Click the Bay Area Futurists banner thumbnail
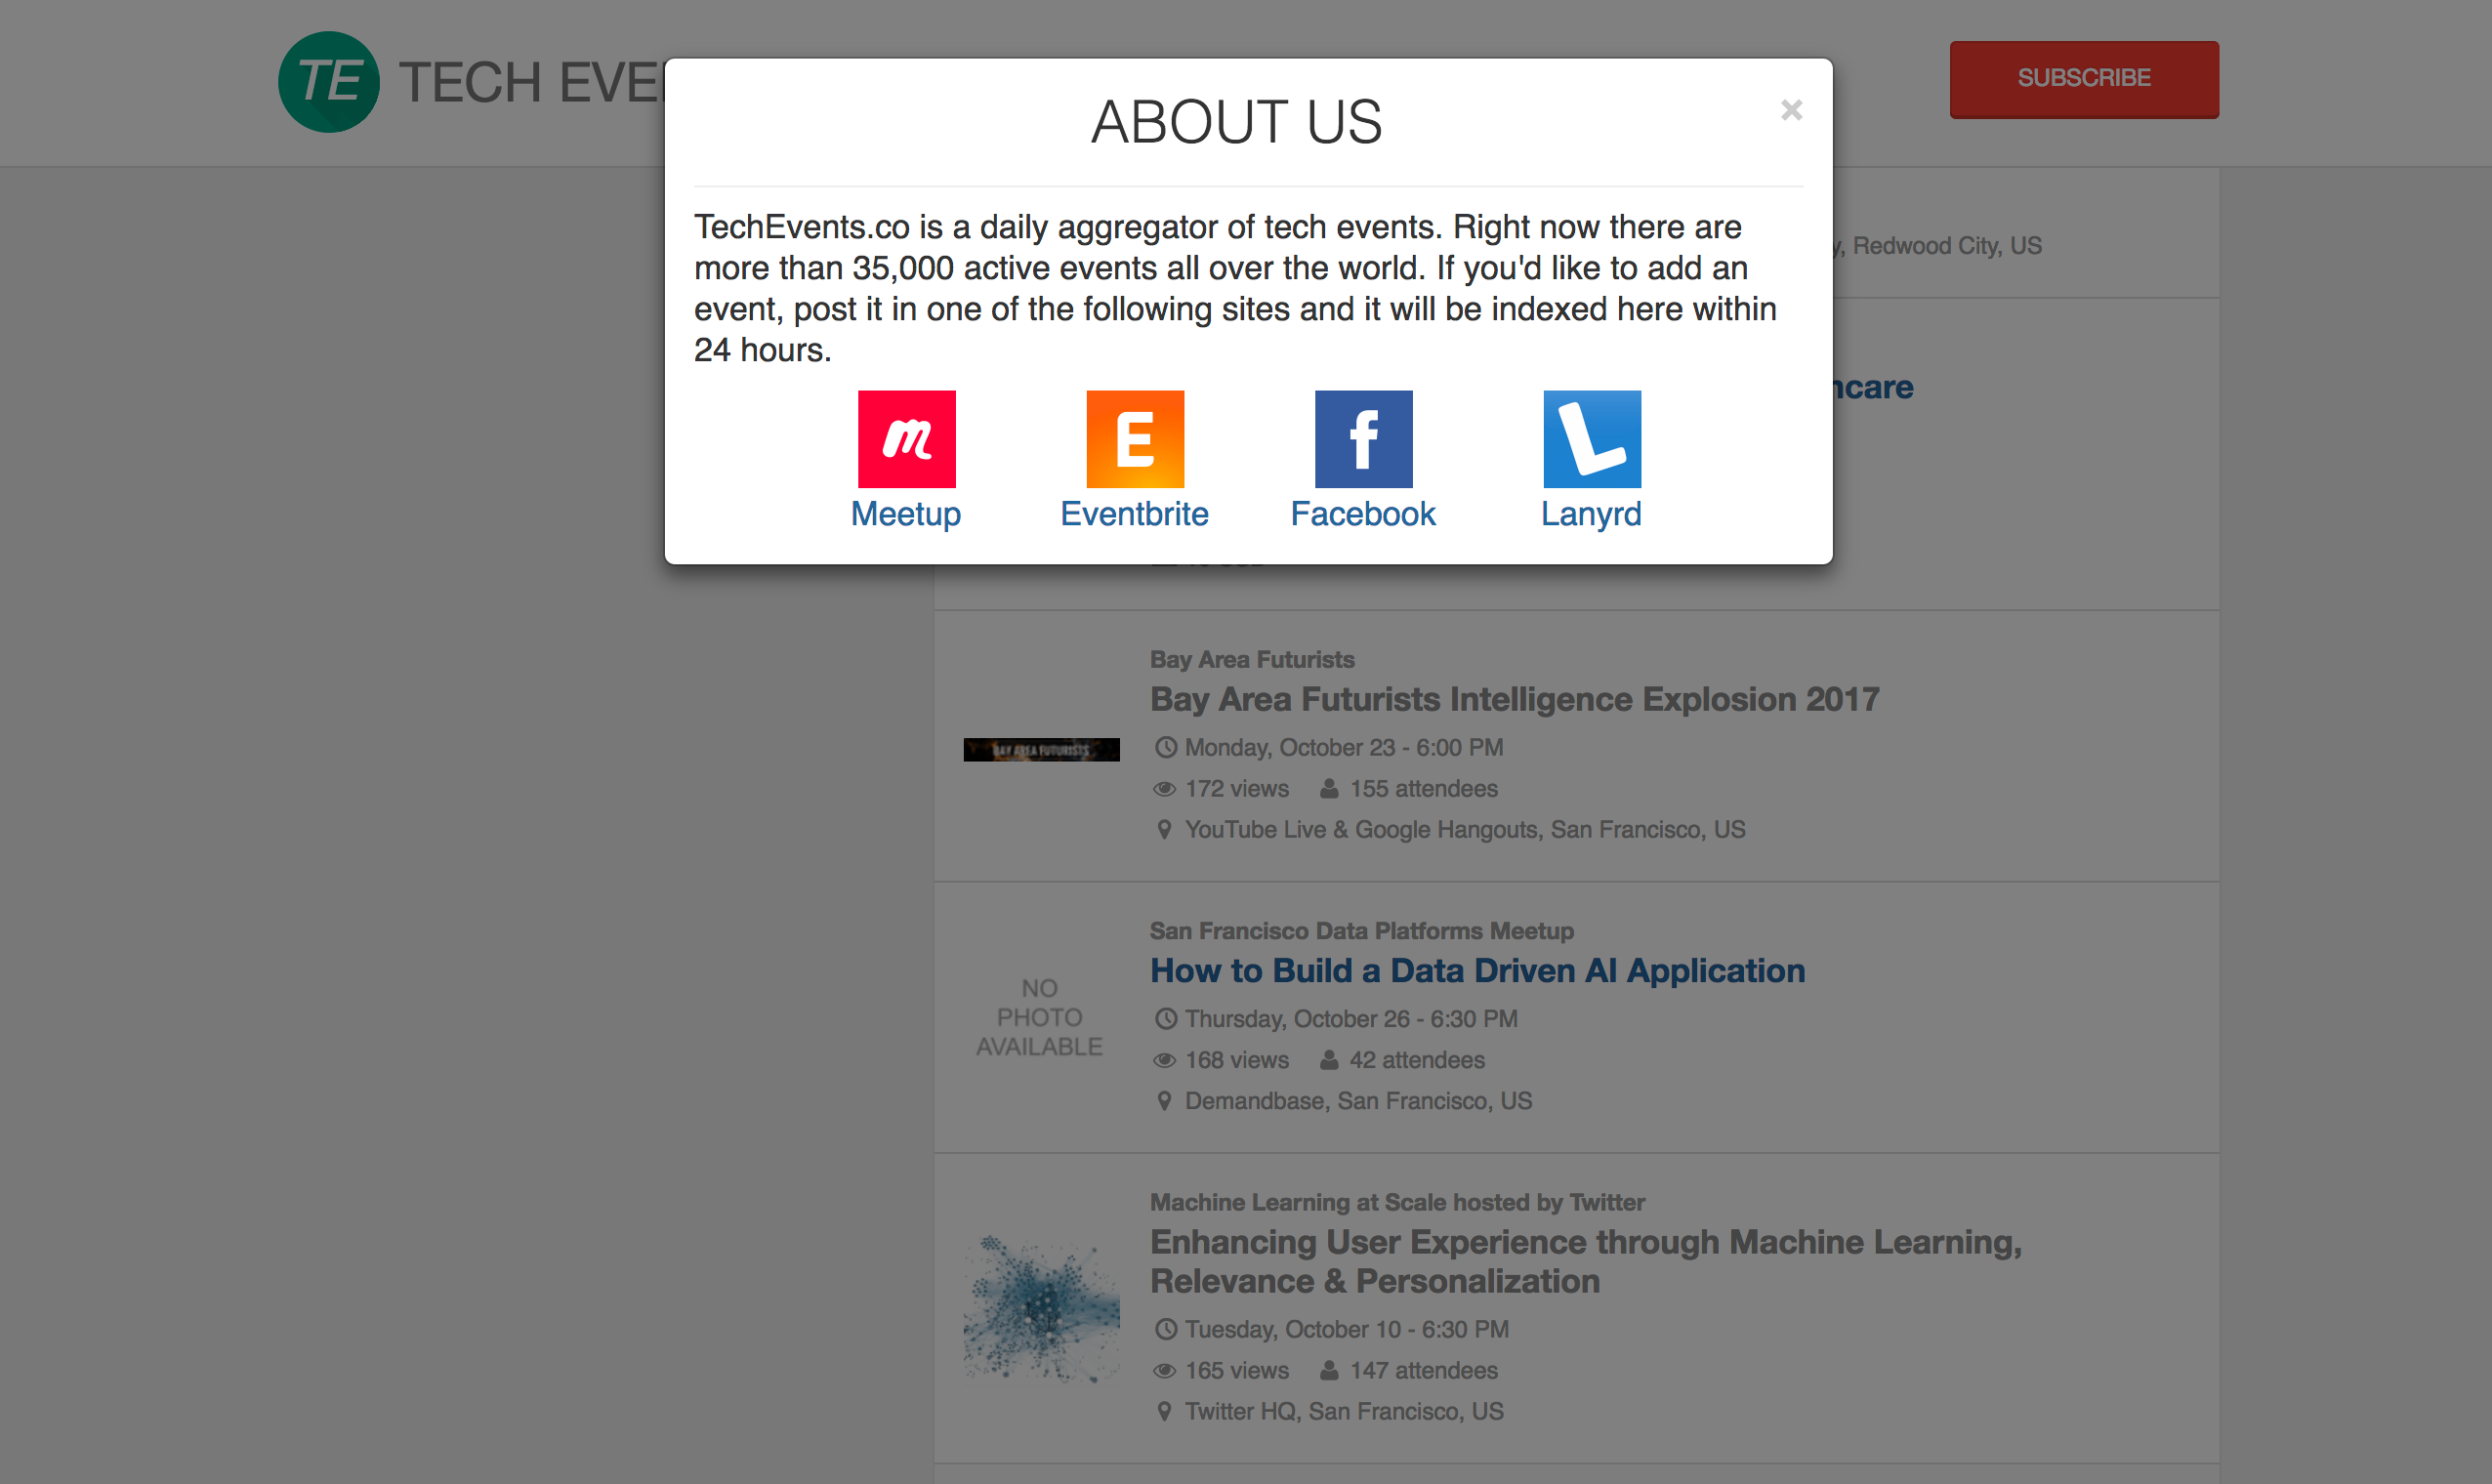2492x1484 pixels. 1041,749
